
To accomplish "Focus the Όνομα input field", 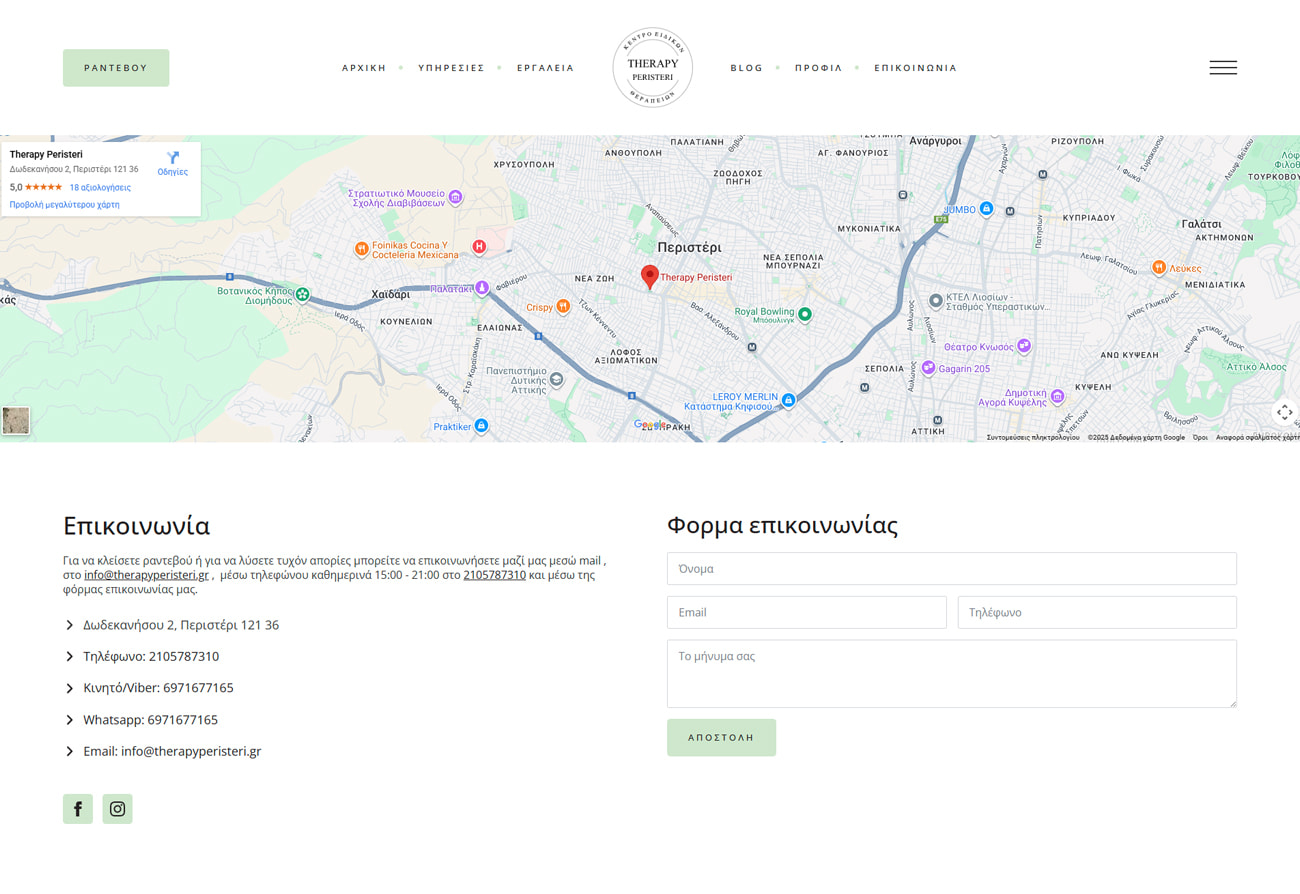I will click(951, 569).
